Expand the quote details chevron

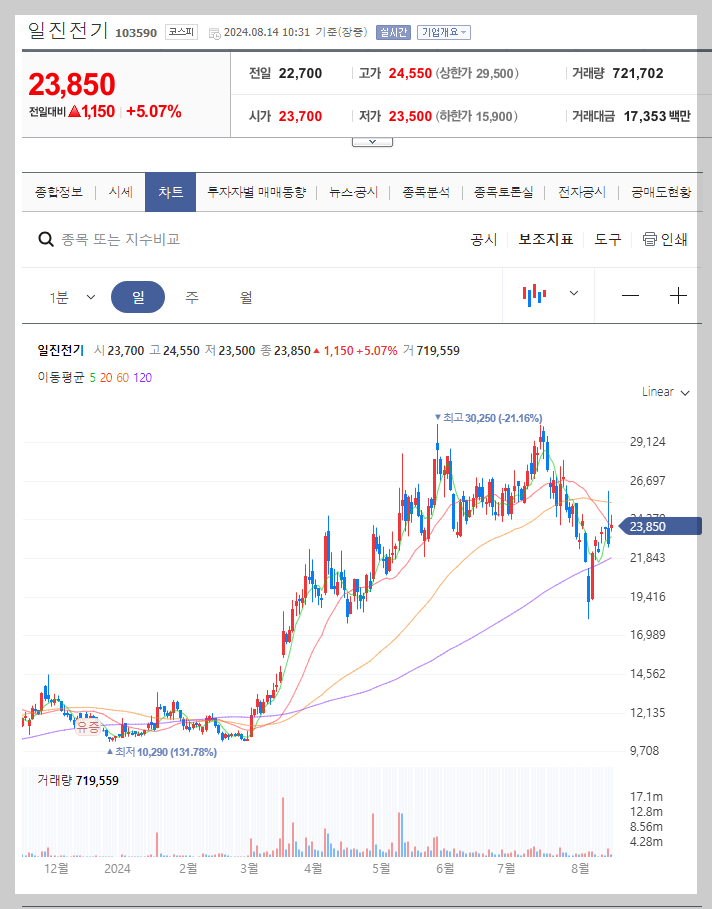click(372, 142)
